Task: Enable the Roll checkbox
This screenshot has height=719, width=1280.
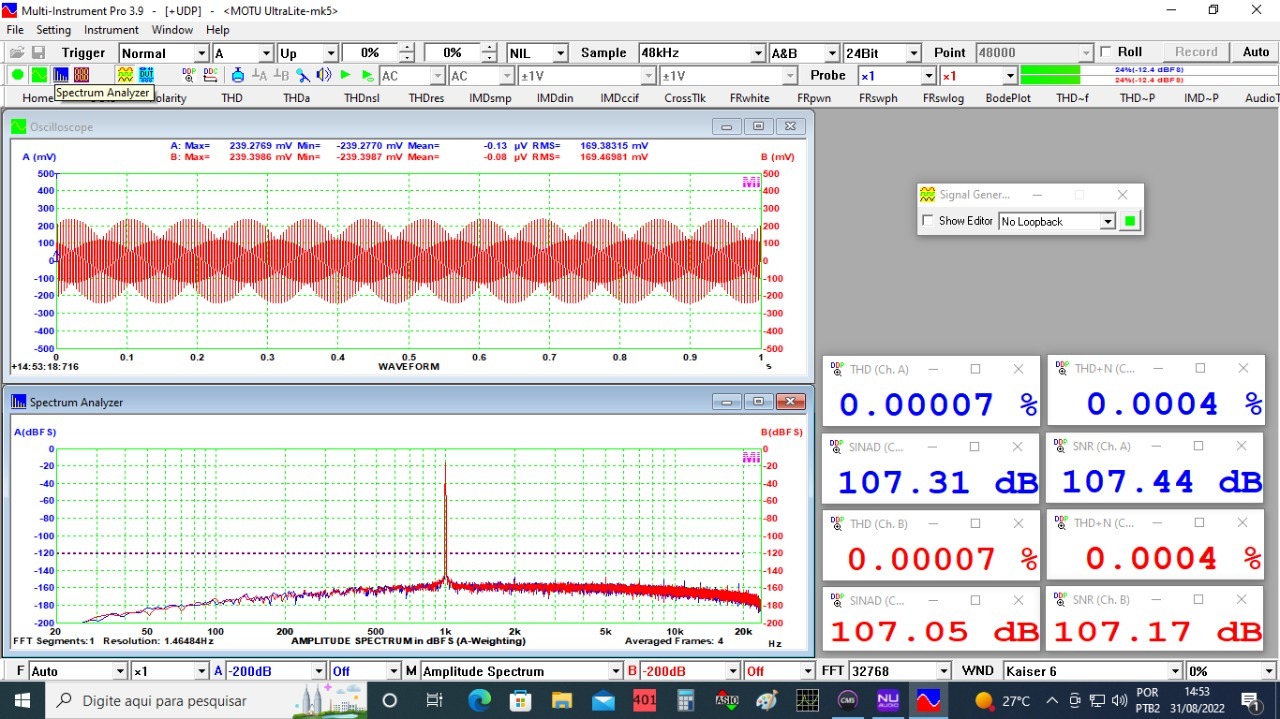Action: click(x=1105, y=52)
